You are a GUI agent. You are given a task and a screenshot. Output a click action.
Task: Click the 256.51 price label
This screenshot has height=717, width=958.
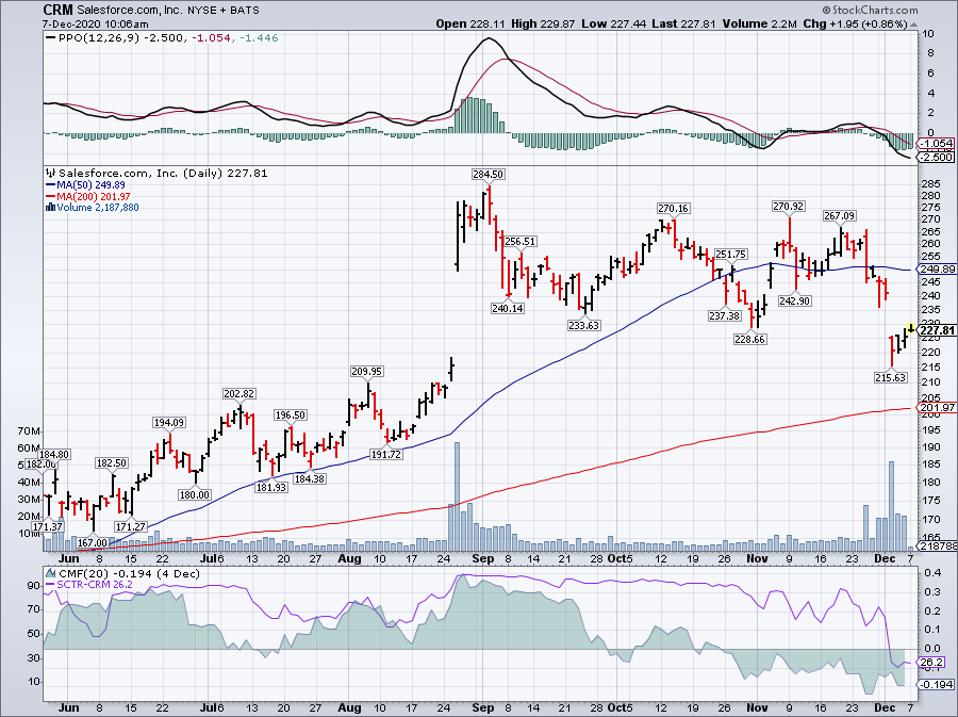[520, 242]
